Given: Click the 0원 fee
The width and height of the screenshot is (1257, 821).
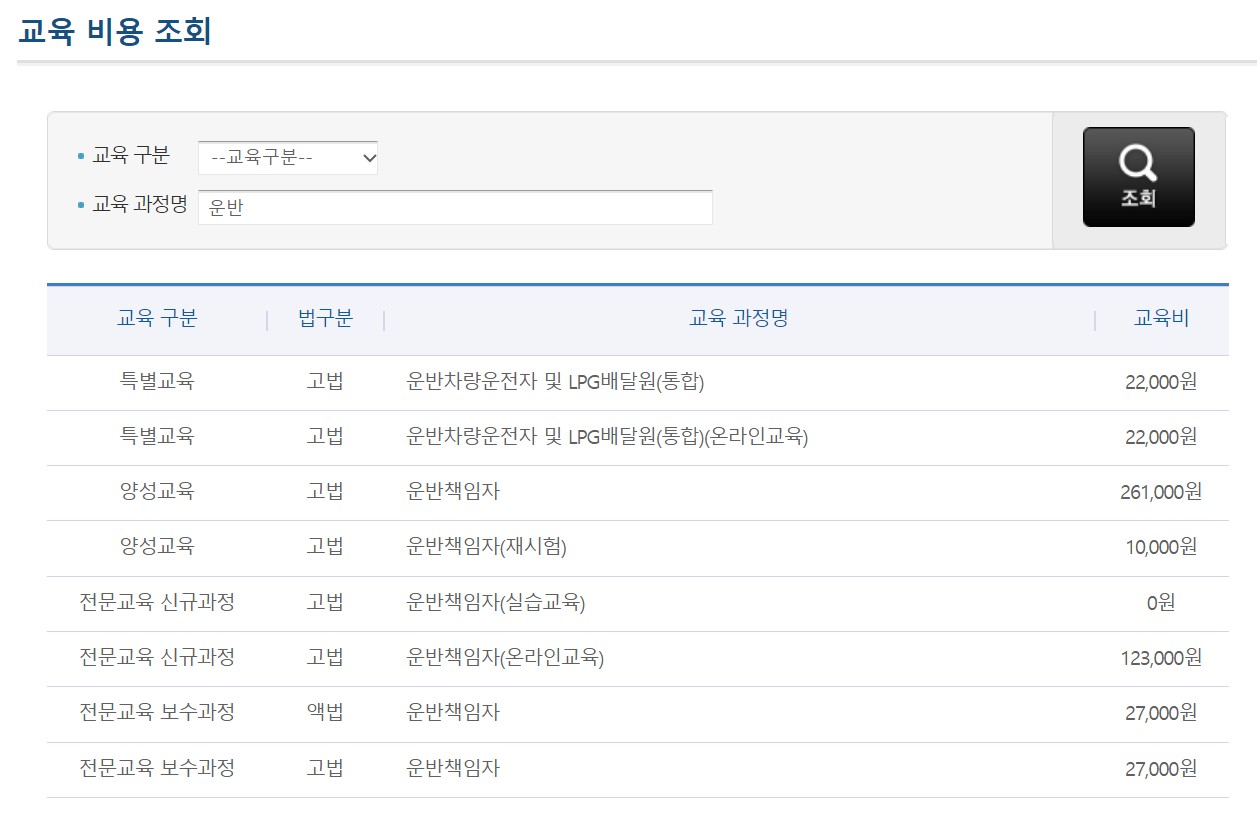Looking at the screenshot, I should [1161, 603].
